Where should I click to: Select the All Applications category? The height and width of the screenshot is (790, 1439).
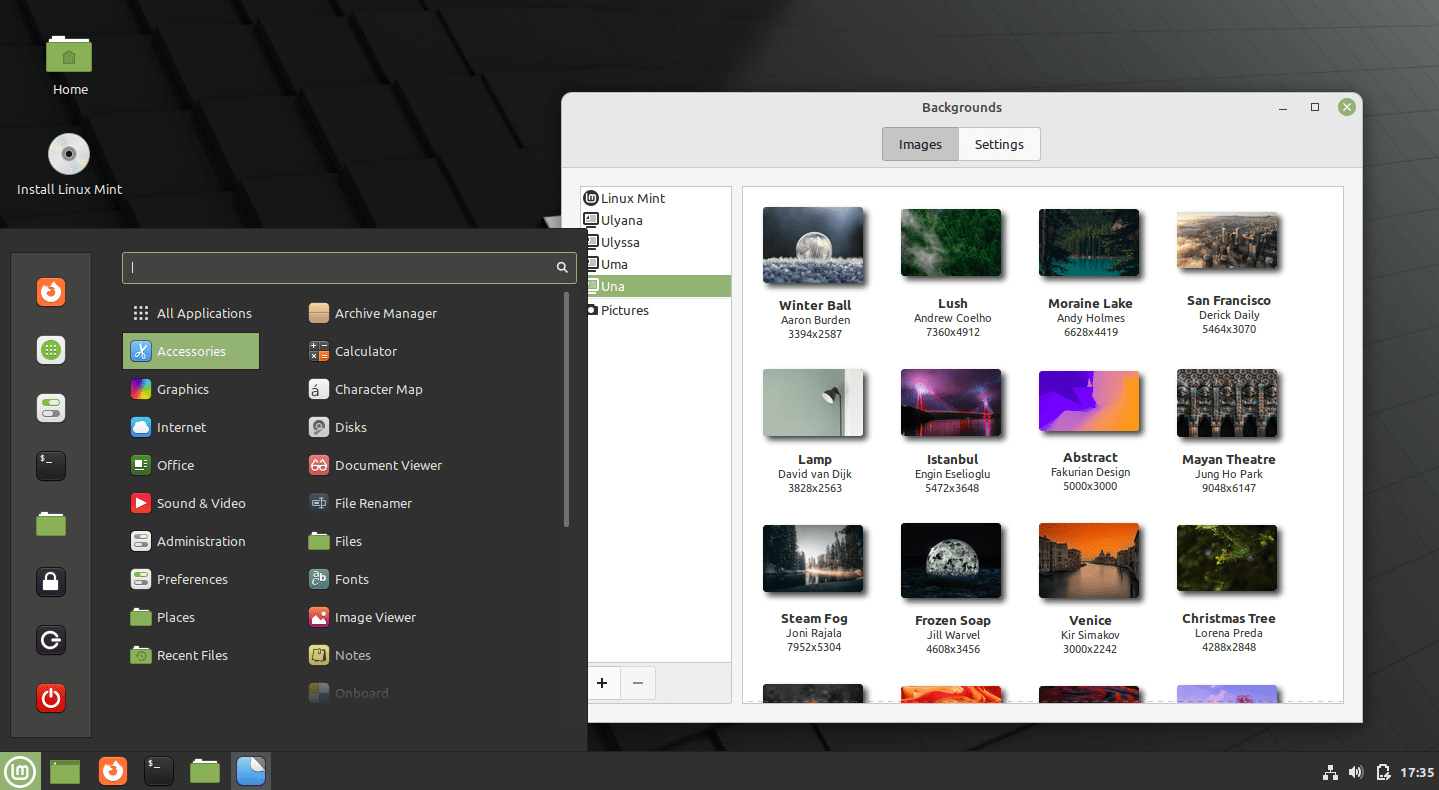191,313
